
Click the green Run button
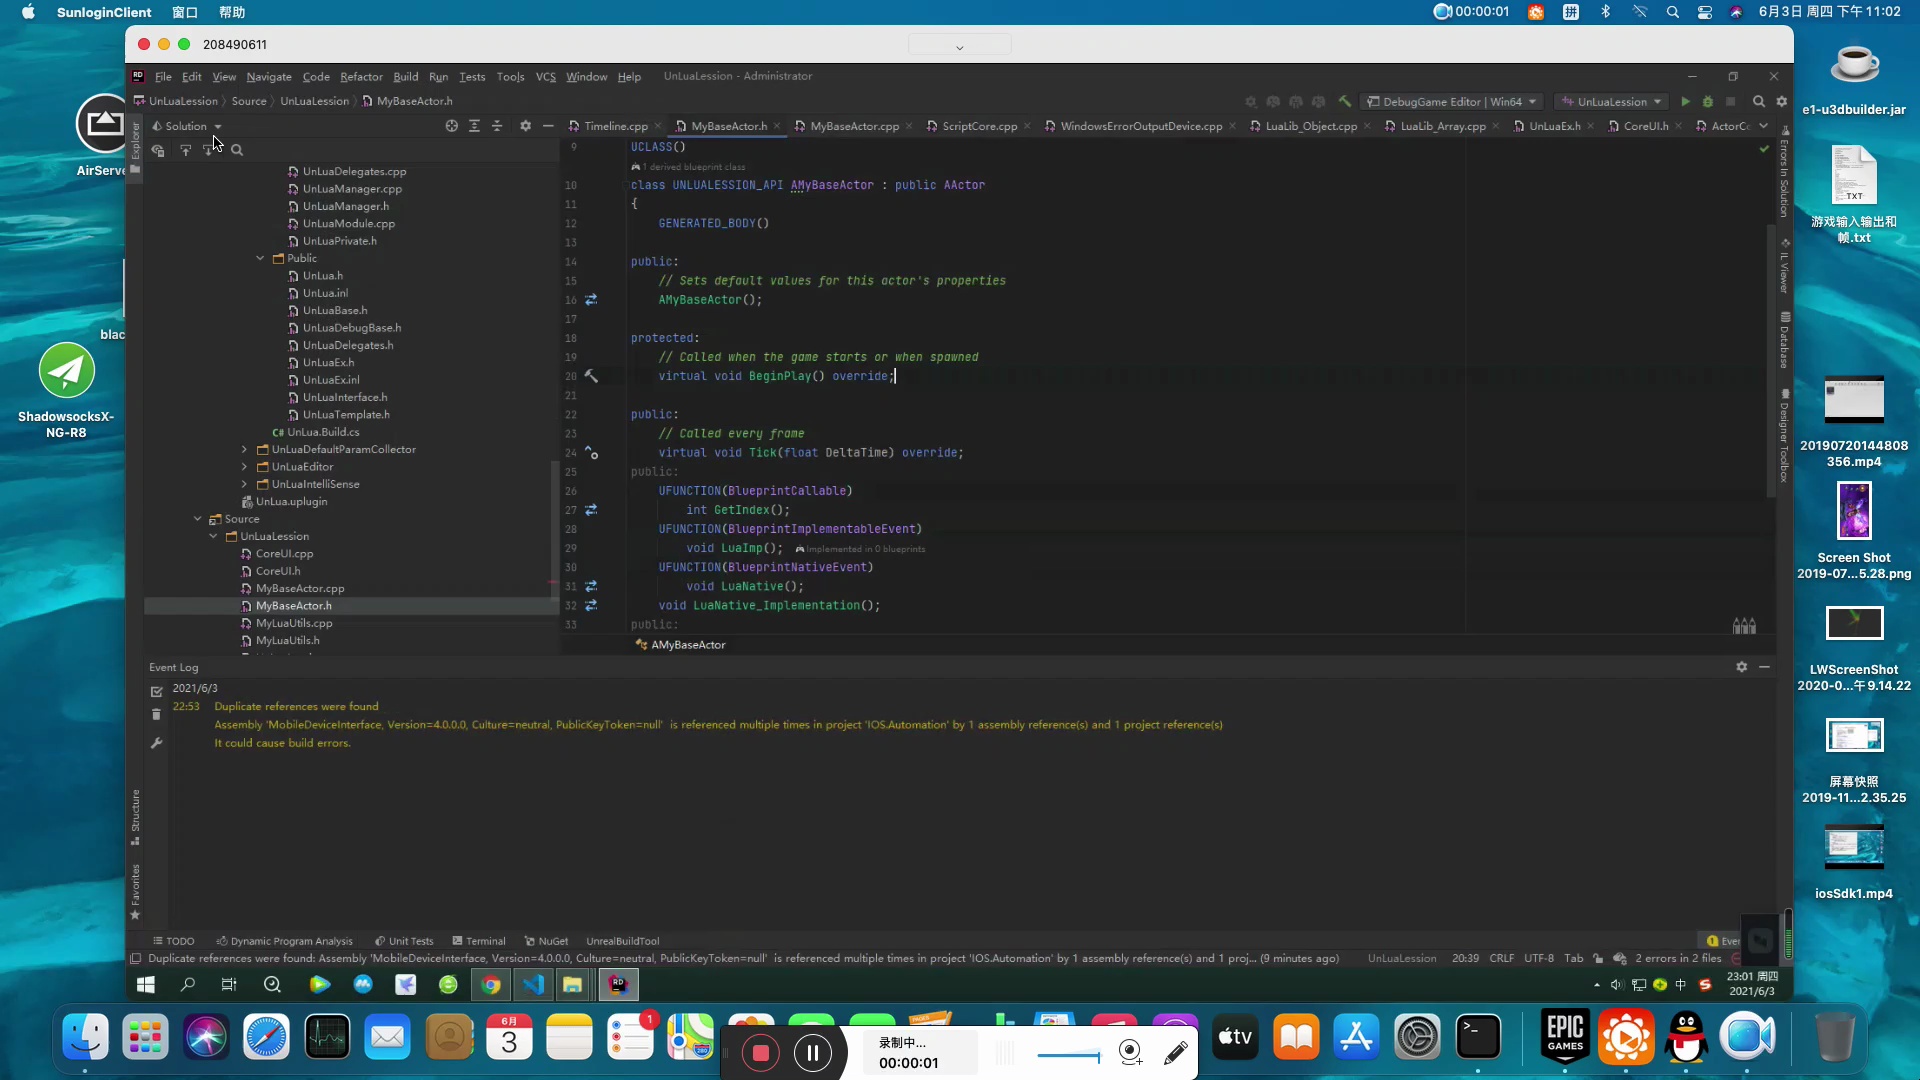coord(1685,102)
